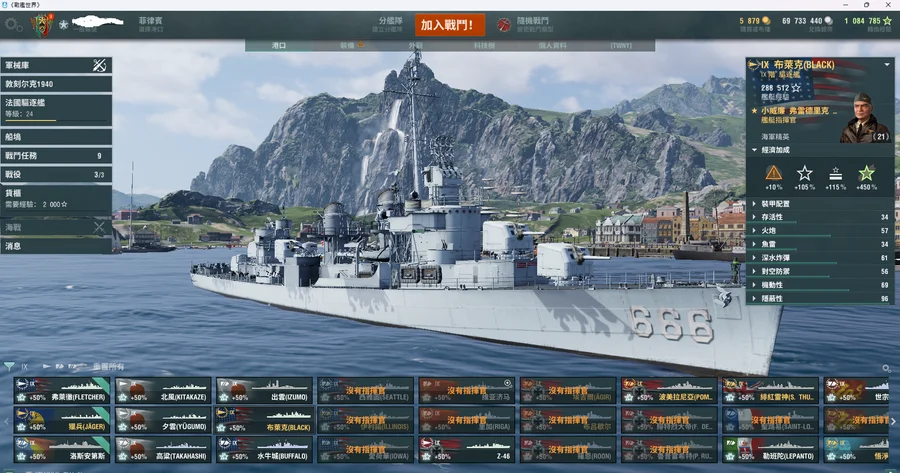The image size is (900, 473).
Task: Select the FLETCHER ship thumbnail
Action: 62,390
